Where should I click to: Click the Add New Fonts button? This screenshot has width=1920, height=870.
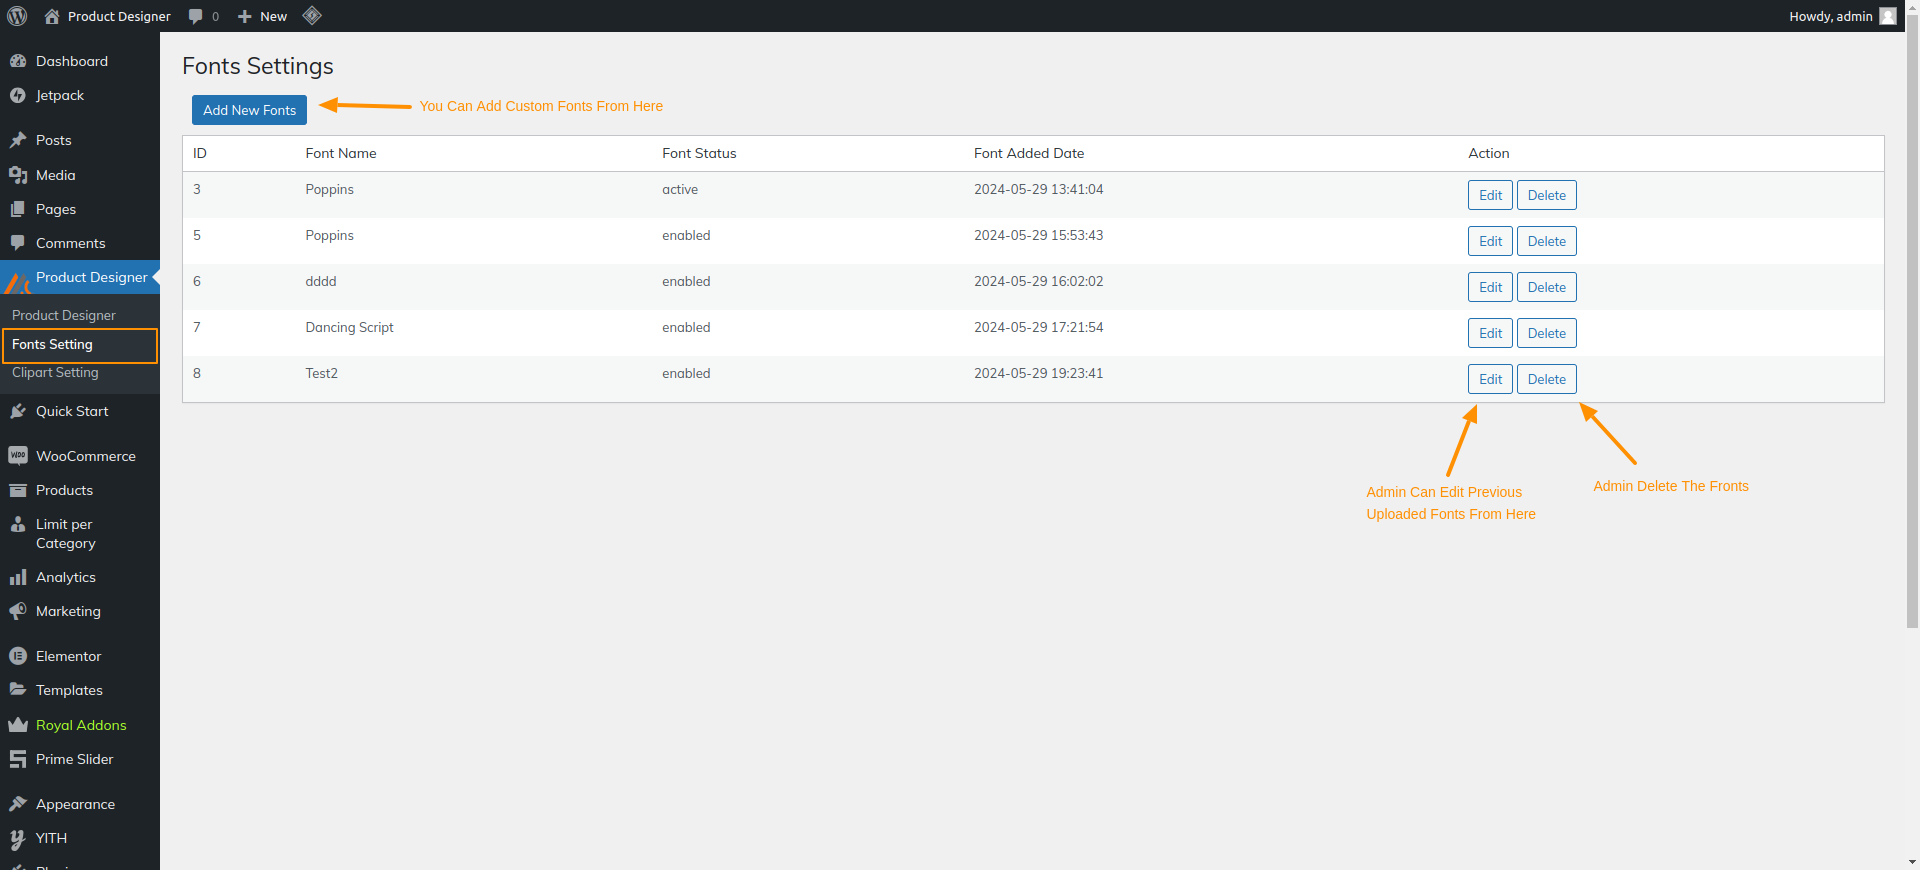(x=249, y=110)
